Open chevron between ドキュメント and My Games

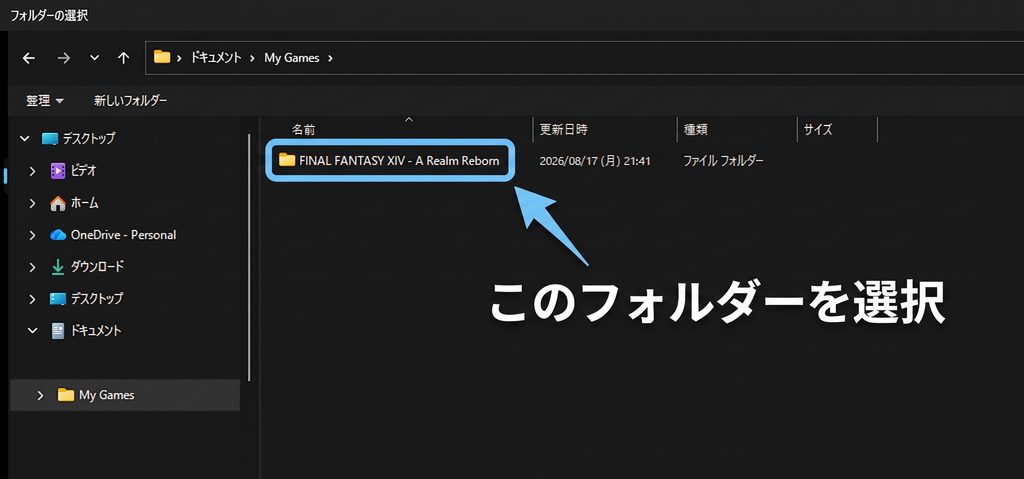(x=253, y=58)
